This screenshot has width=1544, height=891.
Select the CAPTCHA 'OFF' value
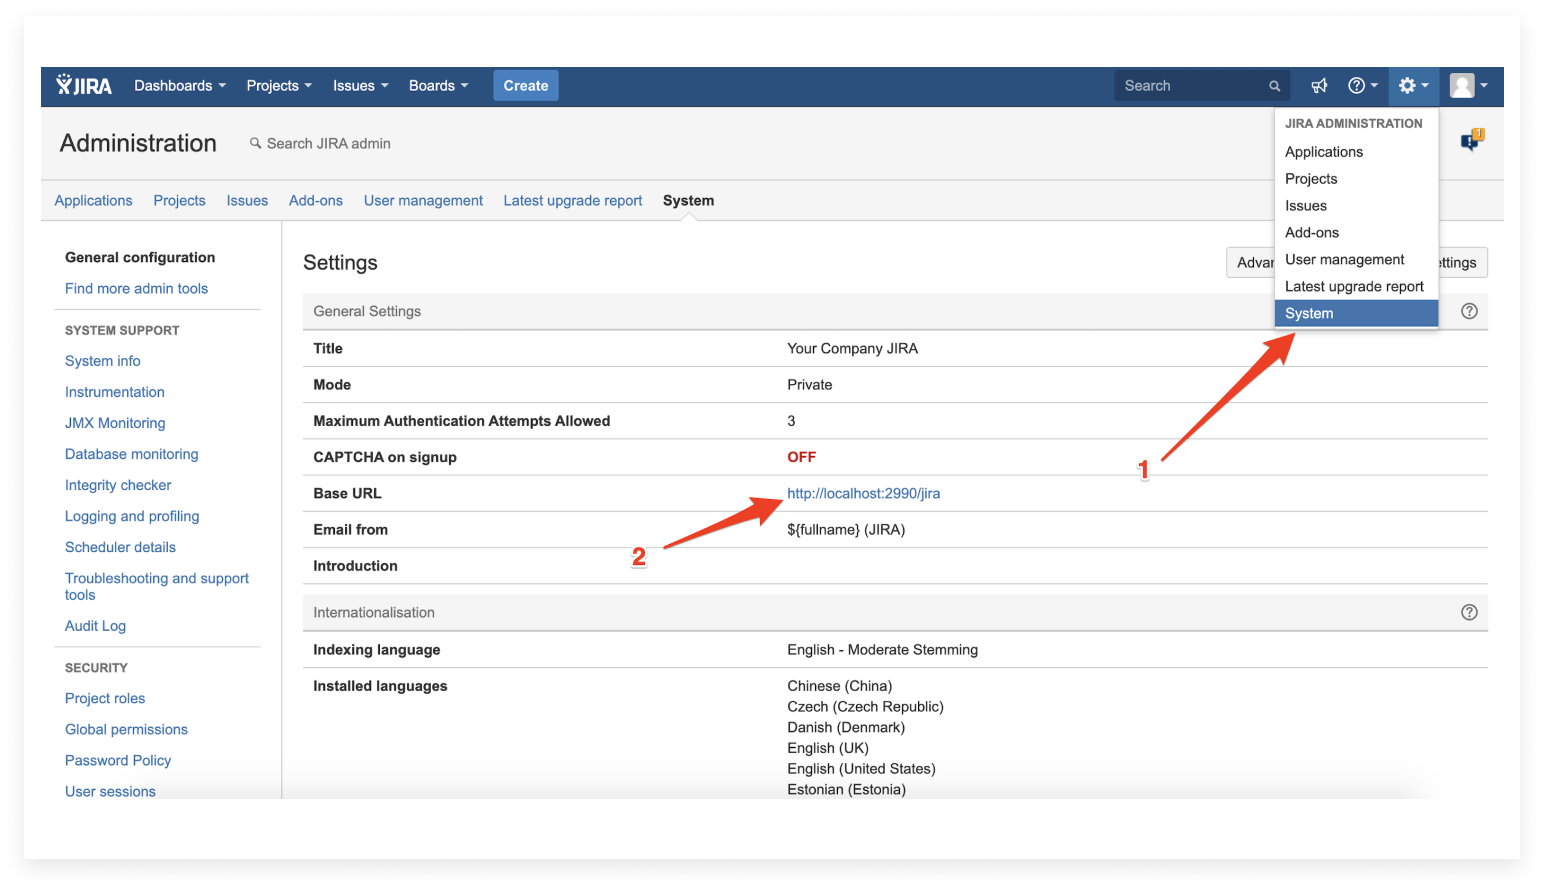click(801, 457)
